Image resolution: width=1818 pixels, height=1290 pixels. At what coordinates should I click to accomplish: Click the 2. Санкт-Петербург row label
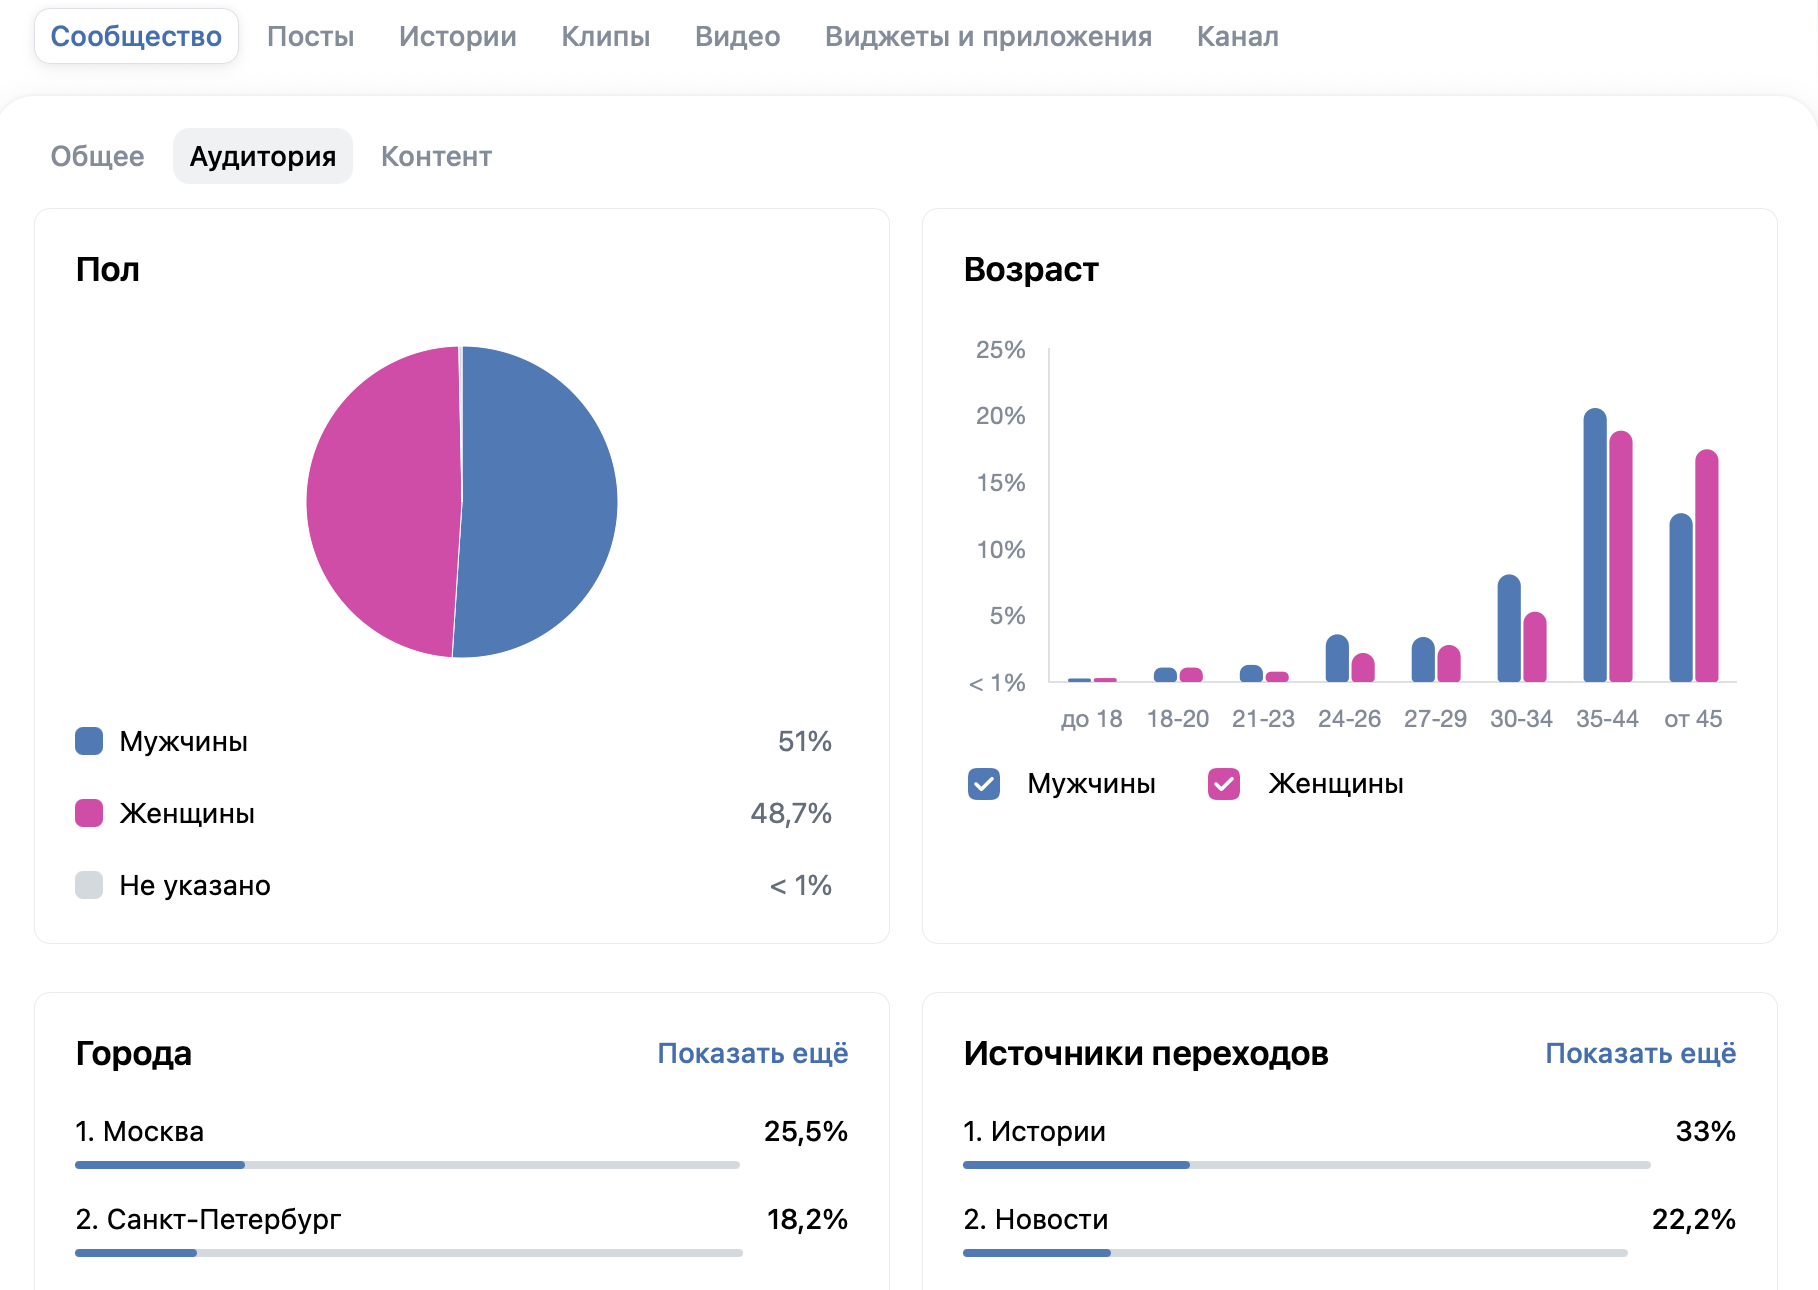pyautogui.click(x=208, y=1219)
